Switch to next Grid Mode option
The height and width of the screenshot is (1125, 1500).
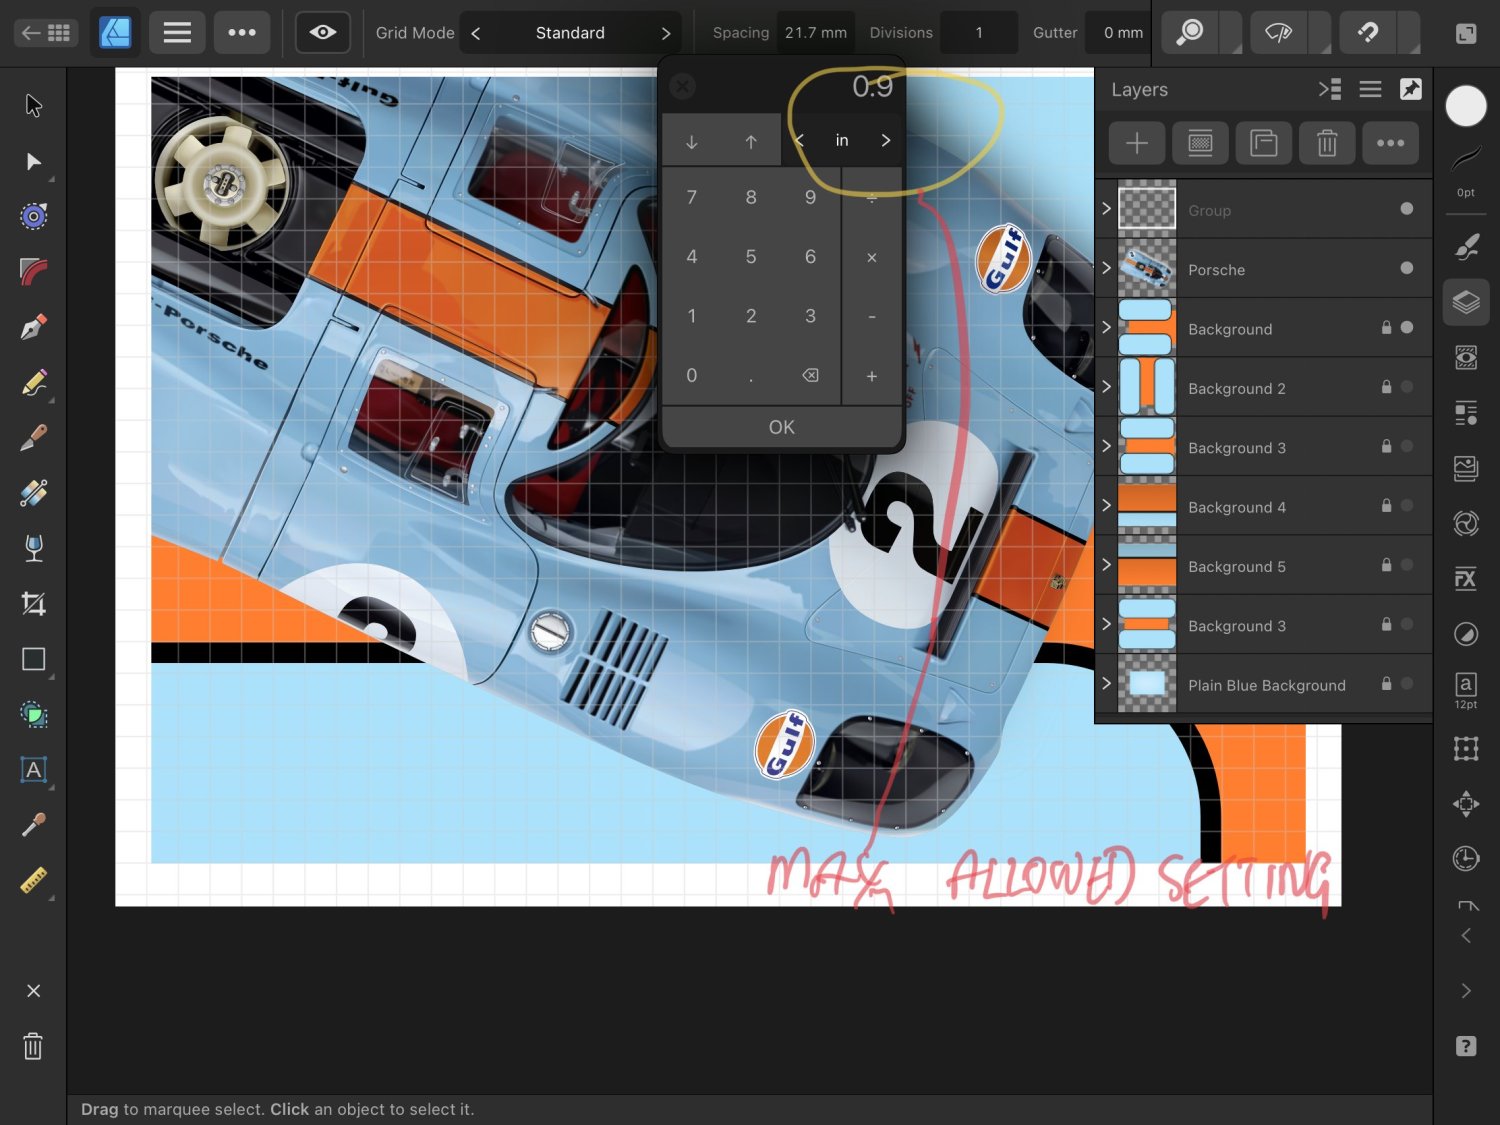(x=665, y=33)
